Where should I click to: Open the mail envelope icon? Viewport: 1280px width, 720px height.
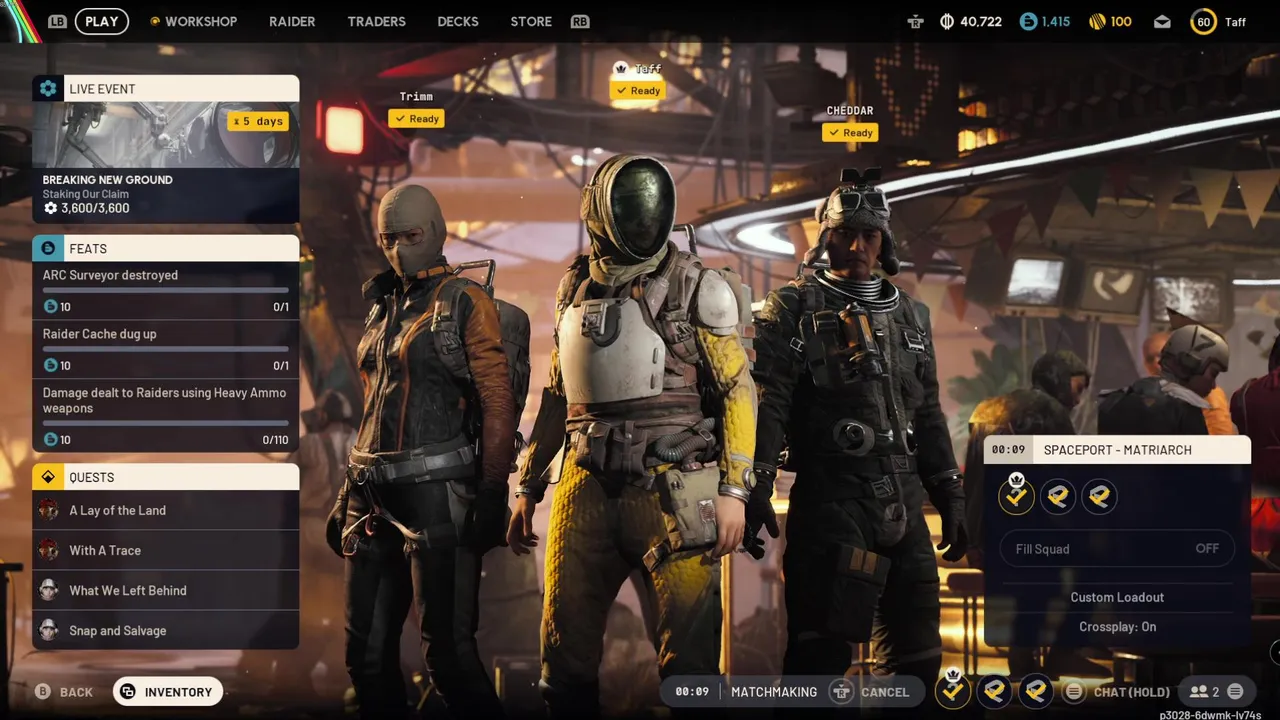(1162, 21)
